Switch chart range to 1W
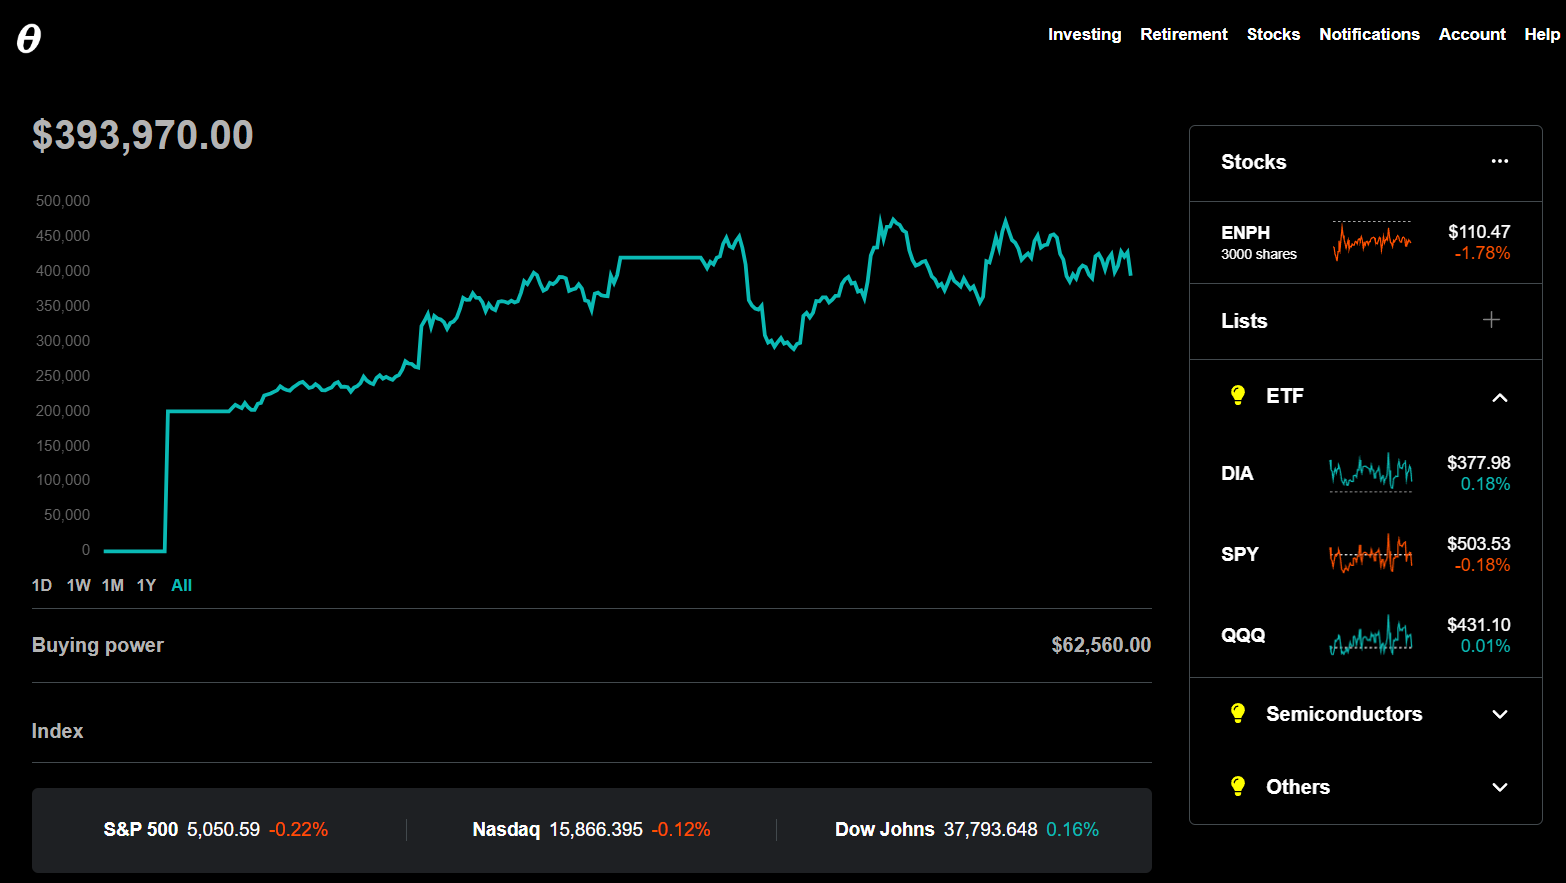The width and height of the screenshot is (1566, 883). [x=78, y=585]
